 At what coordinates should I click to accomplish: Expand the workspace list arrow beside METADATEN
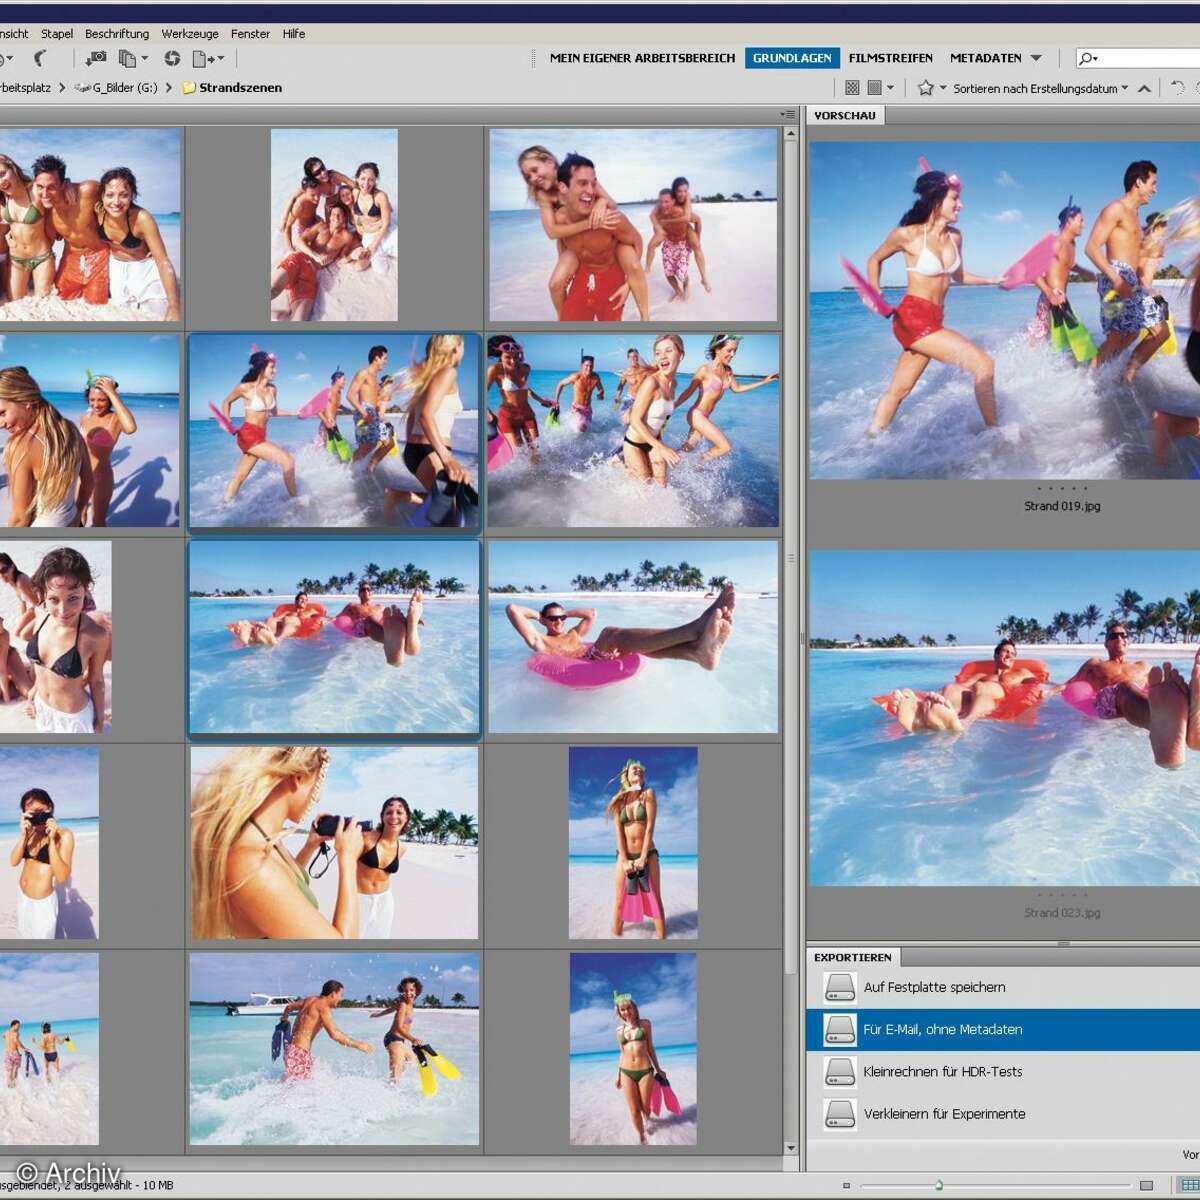click(1036, 58)
